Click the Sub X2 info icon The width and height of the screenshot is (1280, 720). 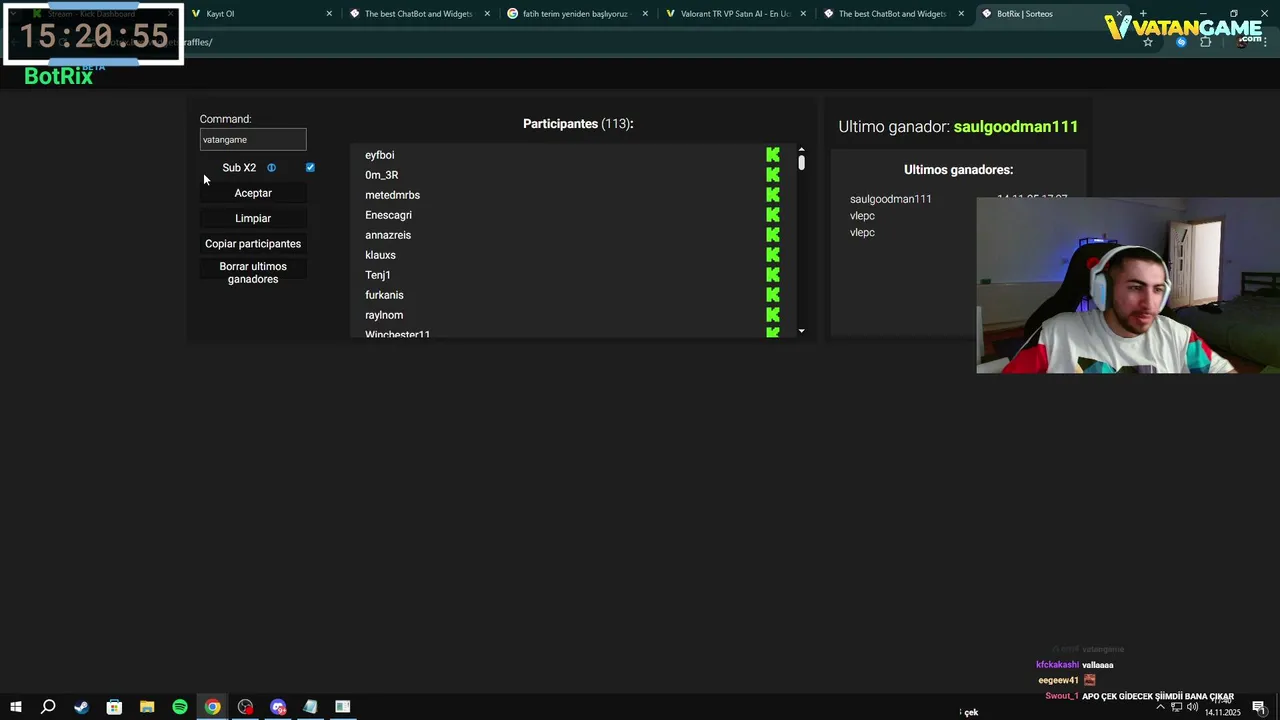(271, 168)
